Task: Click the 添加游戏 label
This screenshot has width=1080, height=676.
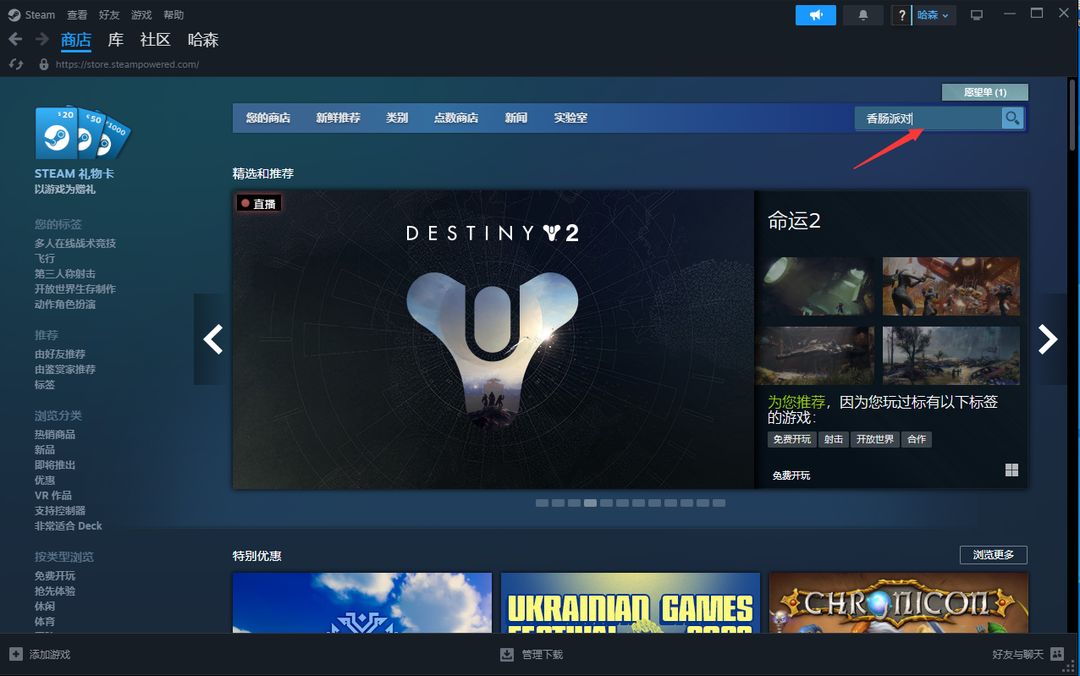Action: pos(50,655)
